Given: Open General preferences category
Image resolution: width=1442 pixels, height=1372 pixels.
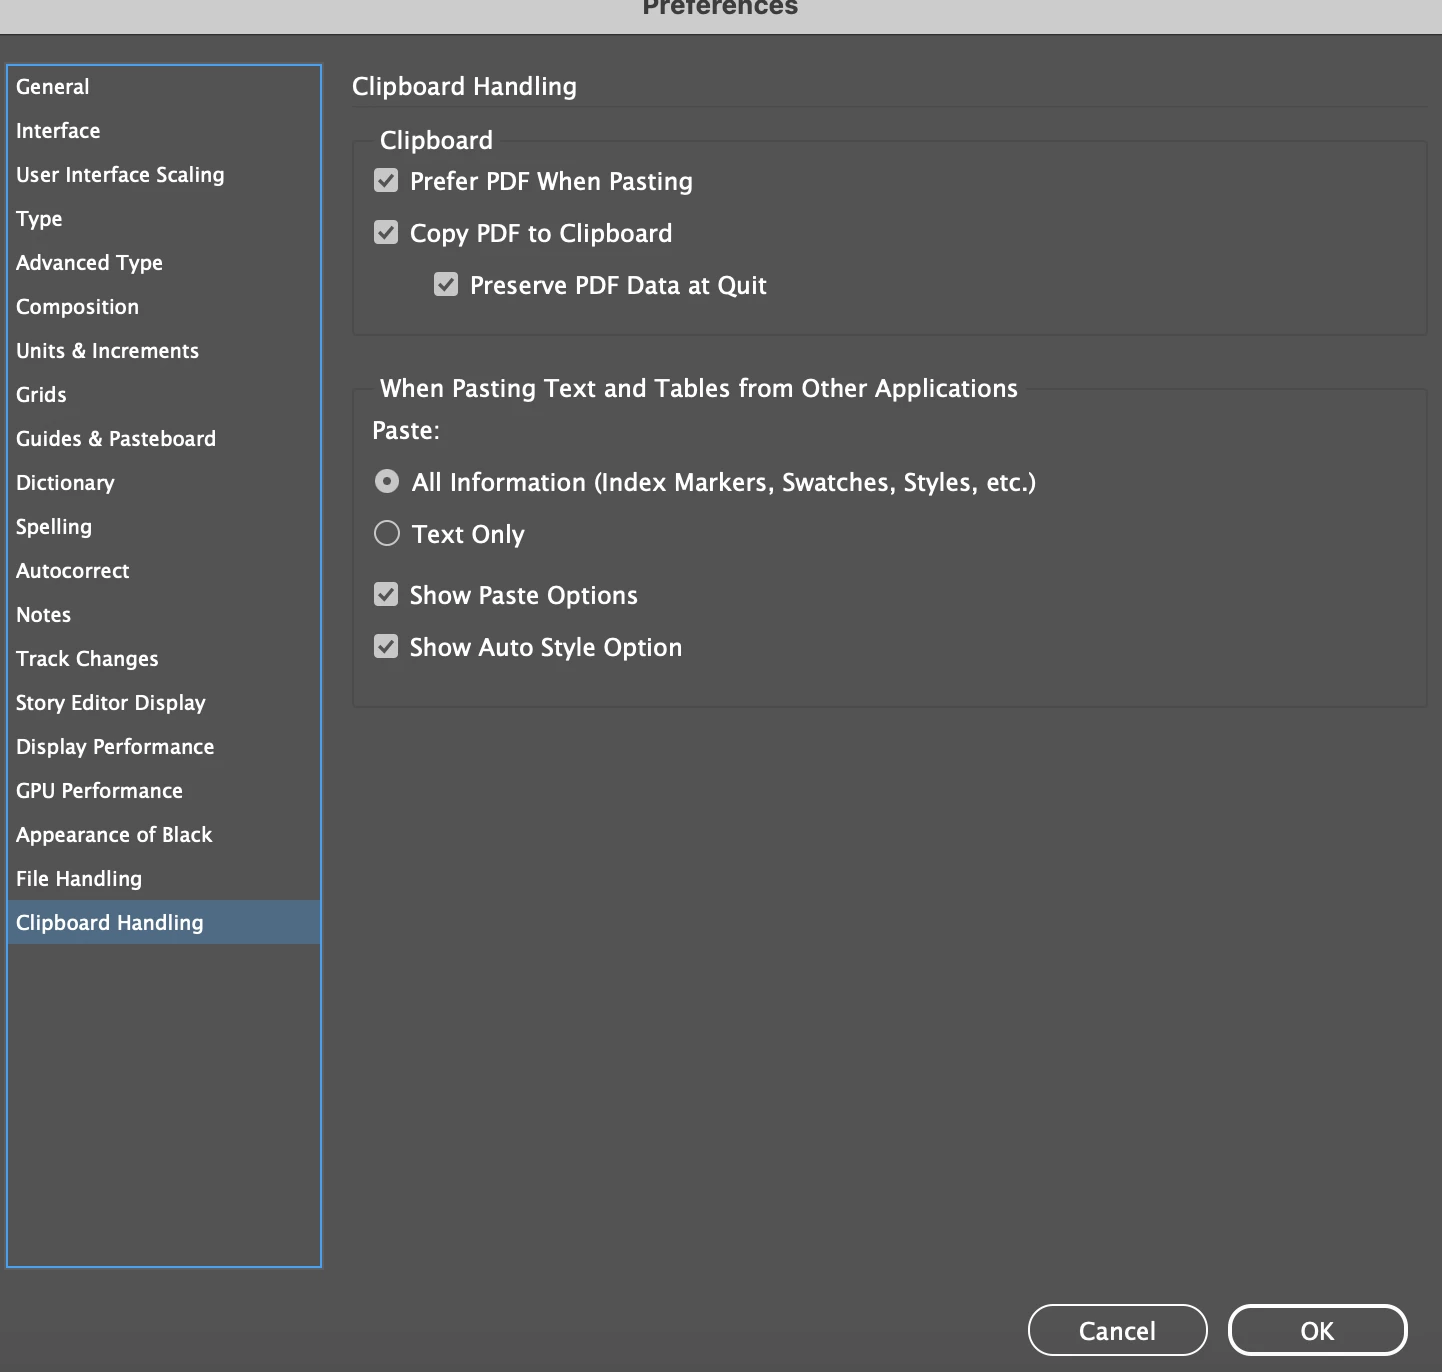Looking at the screenshot, I should [164, 87].
